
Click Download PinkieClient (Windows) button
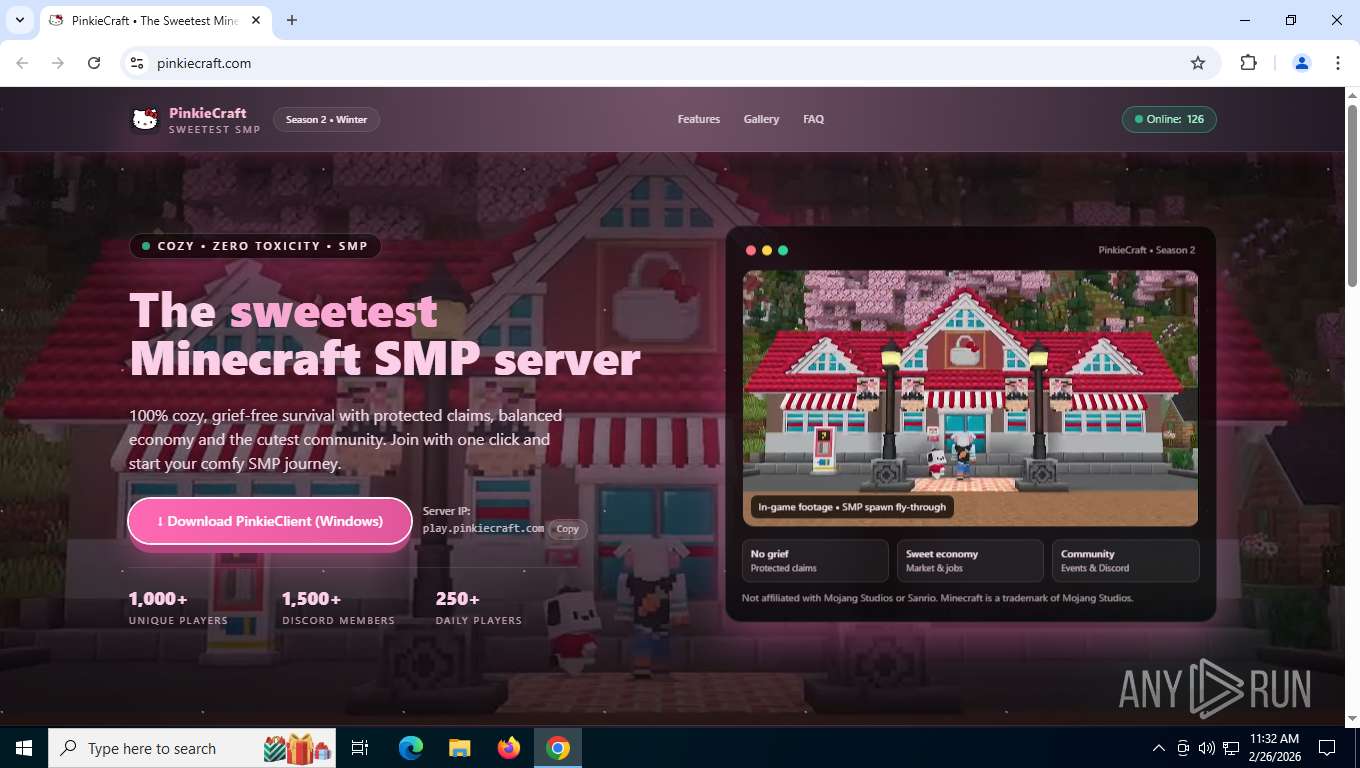click(270, 522)
